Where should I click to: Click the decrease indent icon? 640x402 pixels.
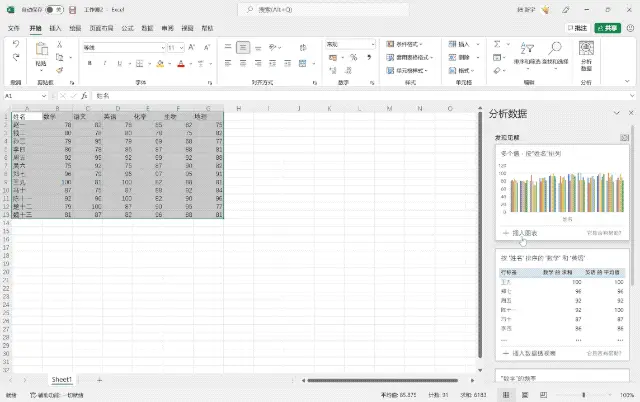(x=273, y=63)
